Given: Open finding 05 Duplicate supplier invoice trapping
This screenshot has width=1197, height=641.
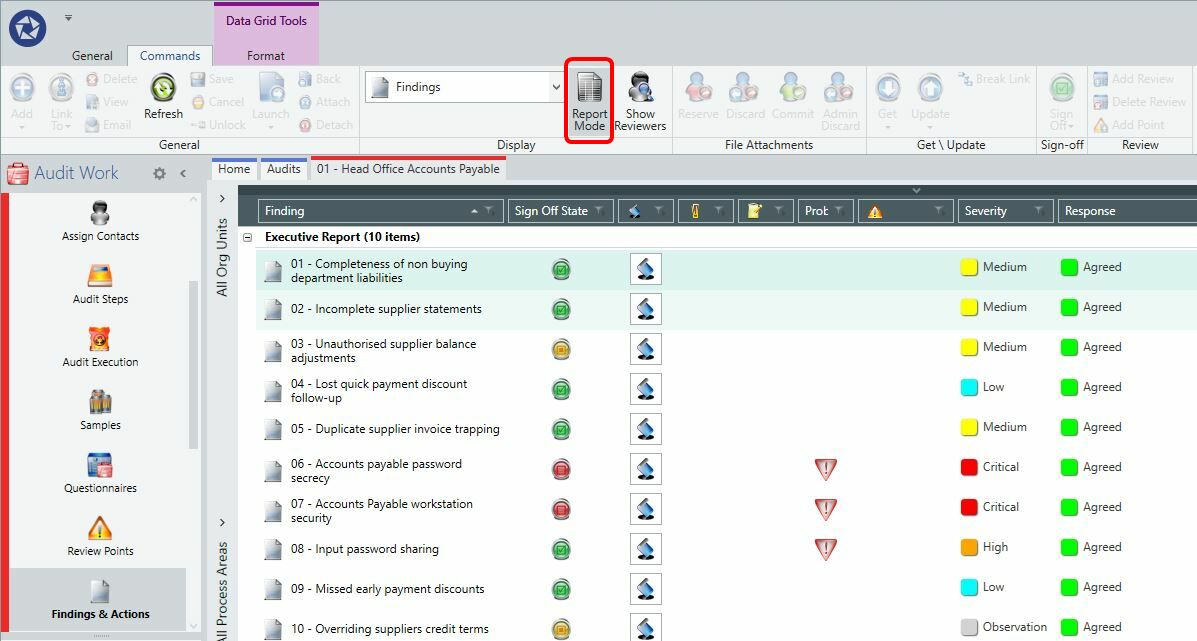Looking at the screenshot, I should [395, 429].
